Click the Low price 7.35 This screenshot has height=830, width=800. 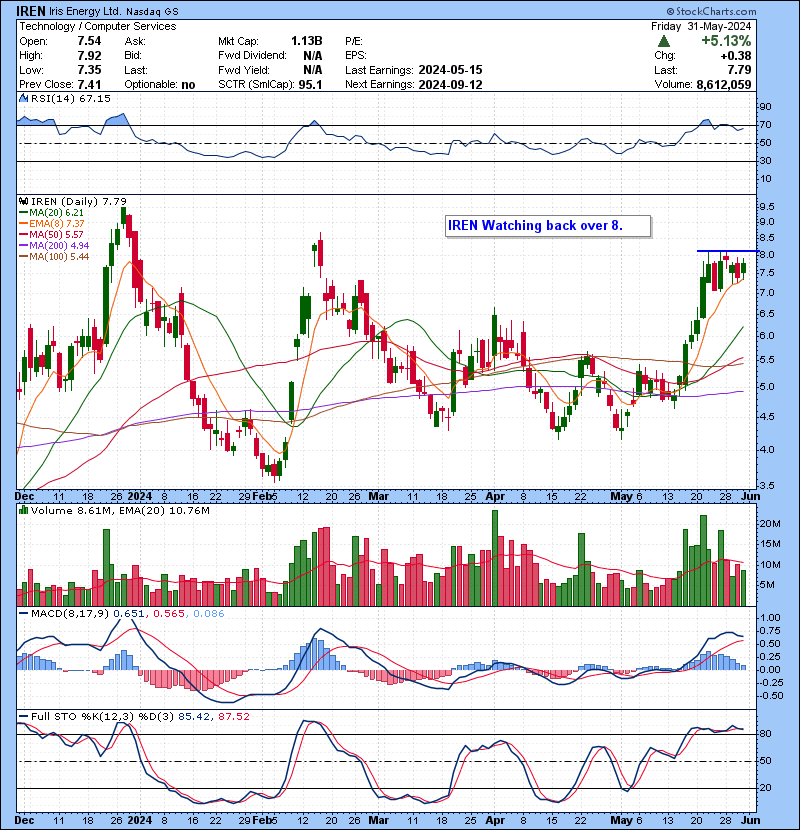coord(89,70)
